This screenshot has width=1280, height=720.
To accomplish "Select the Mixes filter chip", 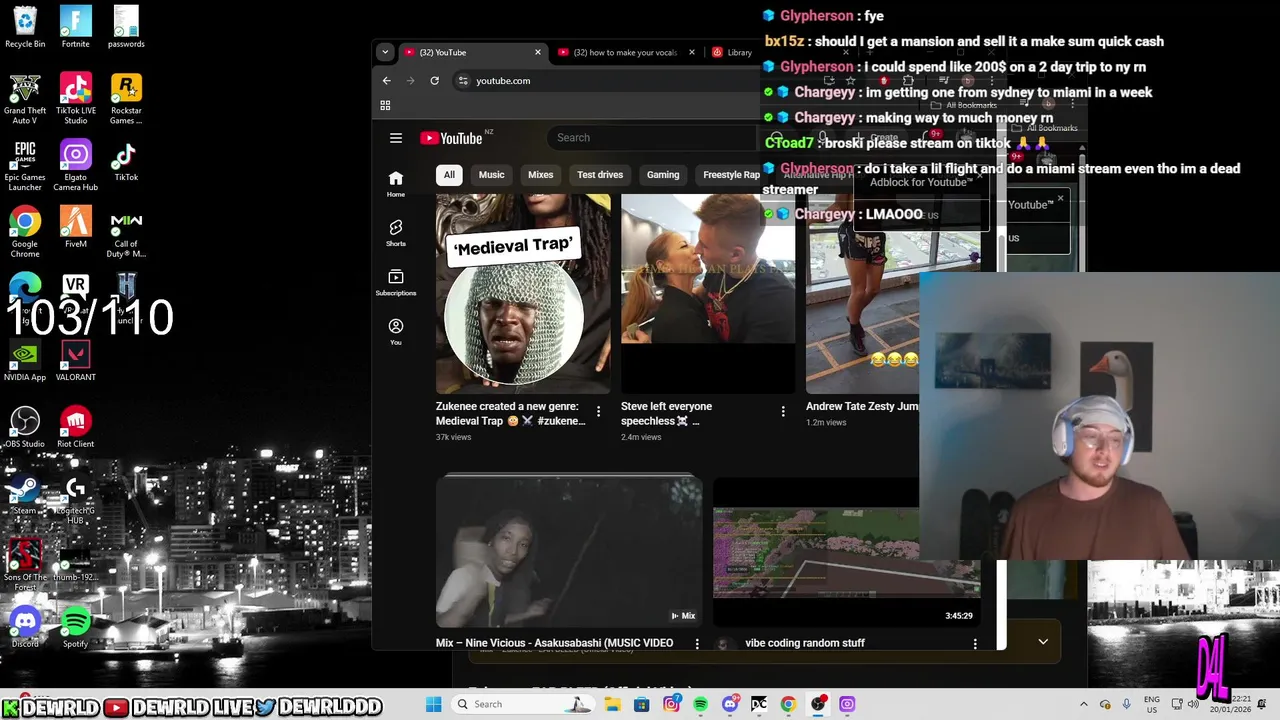I will 540,175.
